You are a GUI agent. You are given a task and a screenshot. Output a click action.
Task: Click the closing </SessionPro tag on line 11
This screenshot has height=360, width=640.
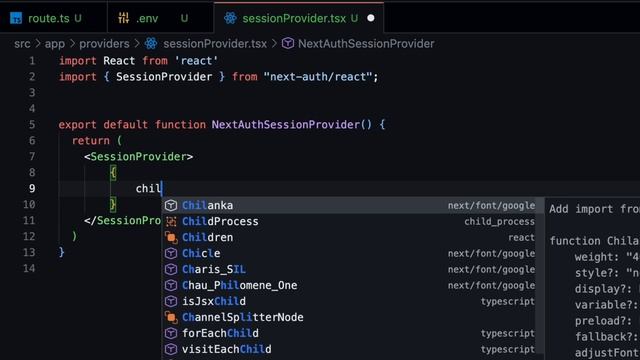point(122,220)
